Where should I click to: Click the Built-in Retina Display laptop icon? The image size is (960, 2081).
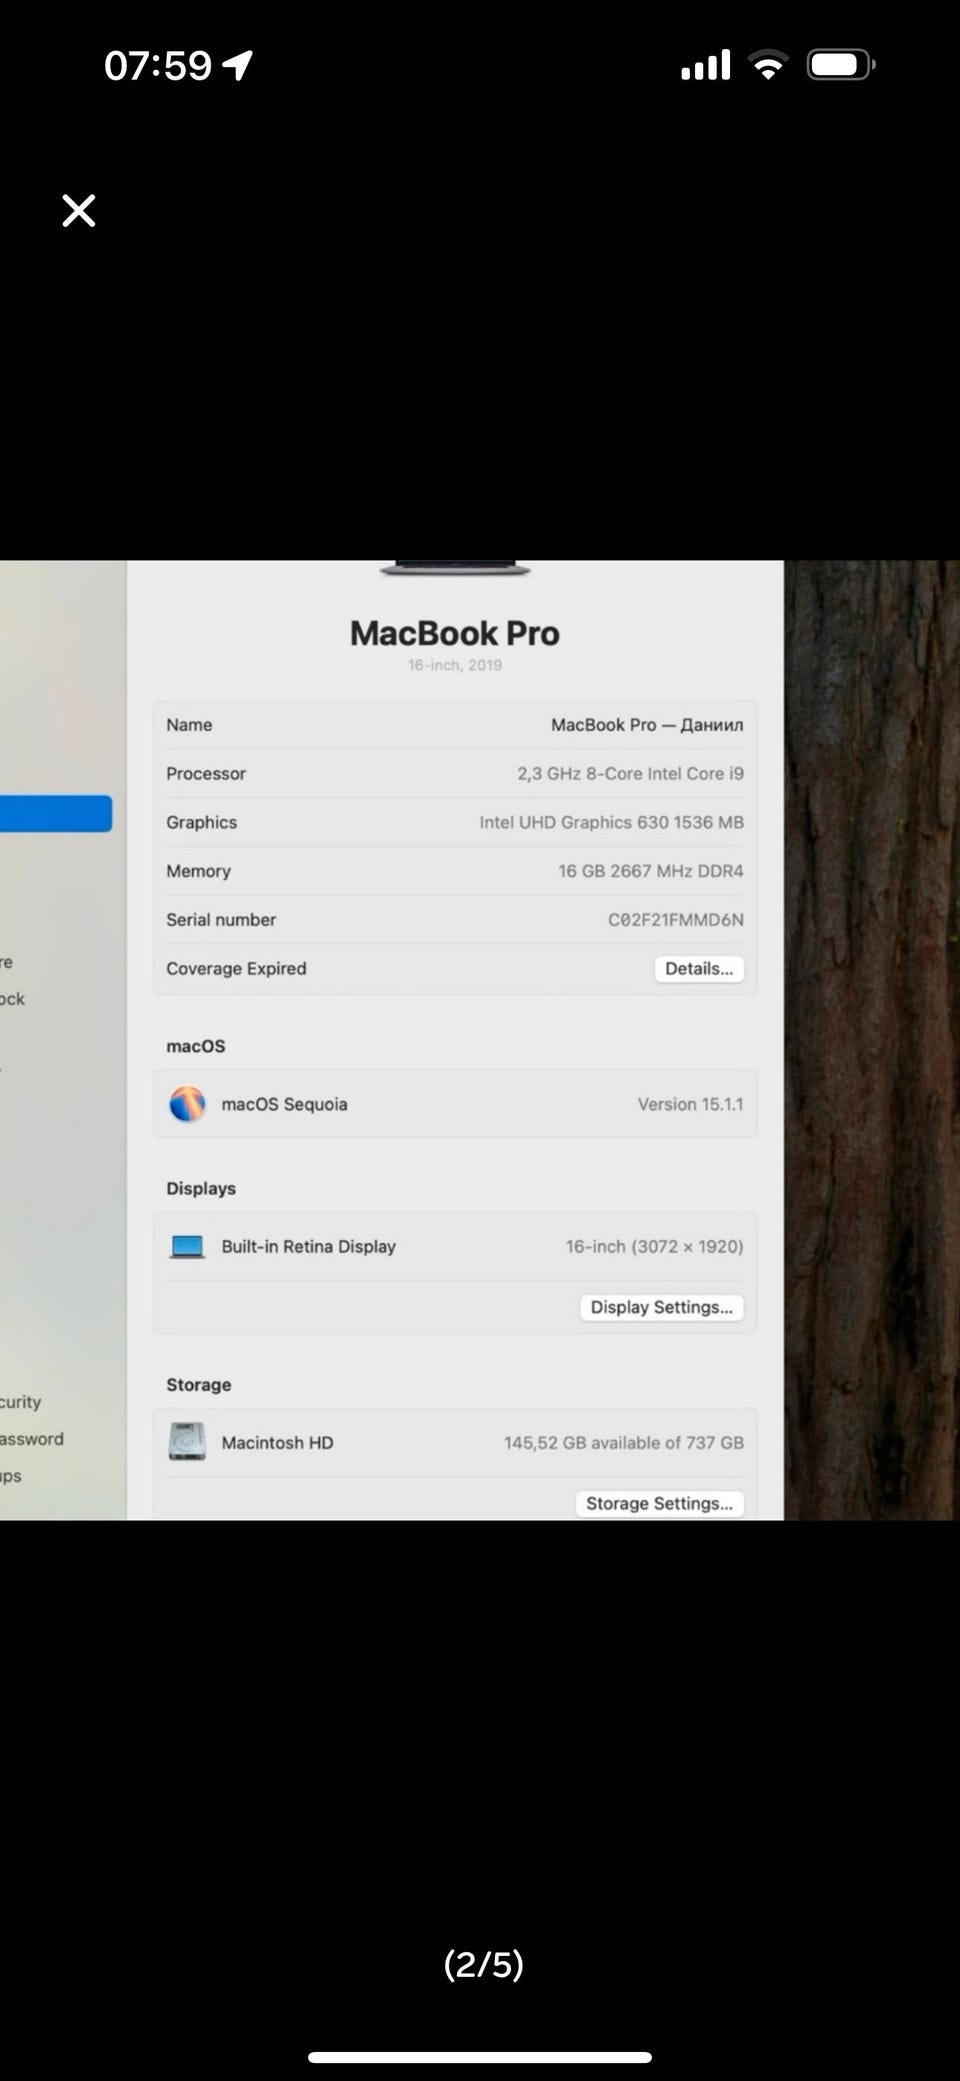[187, 1247]
